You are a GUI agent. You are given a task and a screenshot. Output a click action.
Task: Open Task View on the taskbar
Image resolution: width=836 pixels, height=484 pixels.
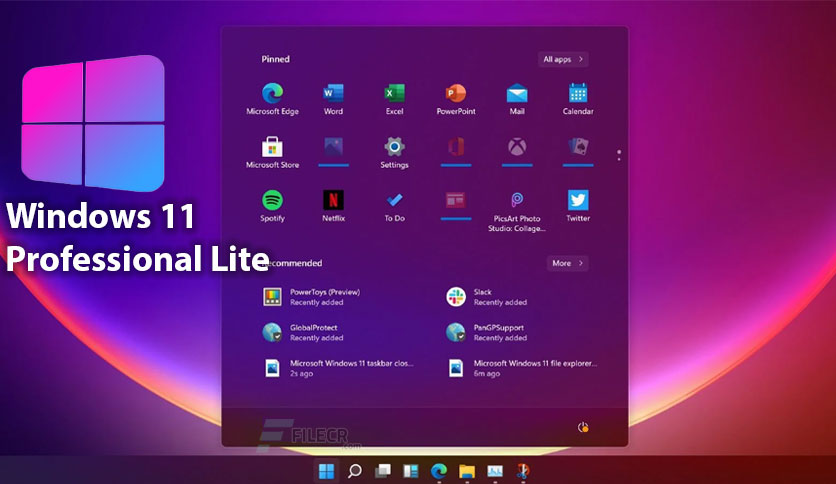tap(383, 471)
